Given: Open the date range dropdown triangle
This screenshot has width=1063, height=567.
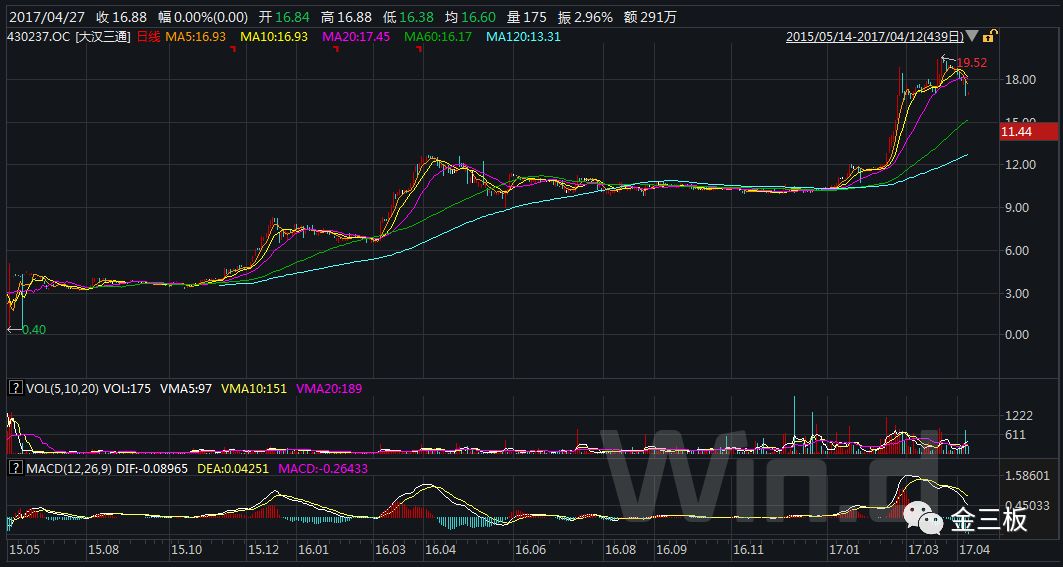Looking at the screenshot, I should (x=973, y=37).
